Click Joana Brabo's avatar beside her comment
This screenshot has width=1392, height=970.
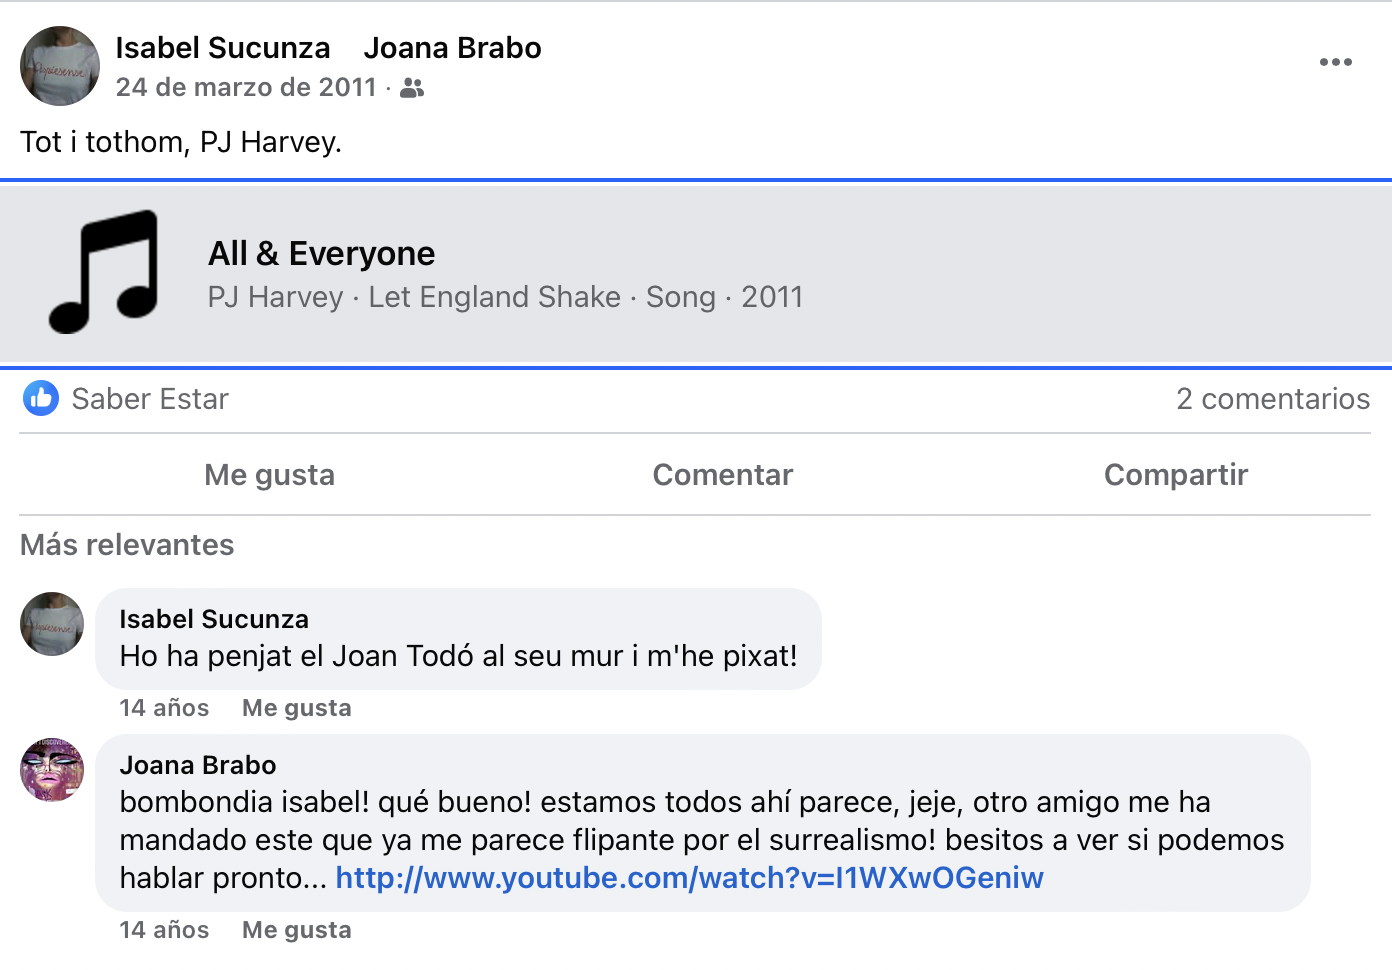52,770
